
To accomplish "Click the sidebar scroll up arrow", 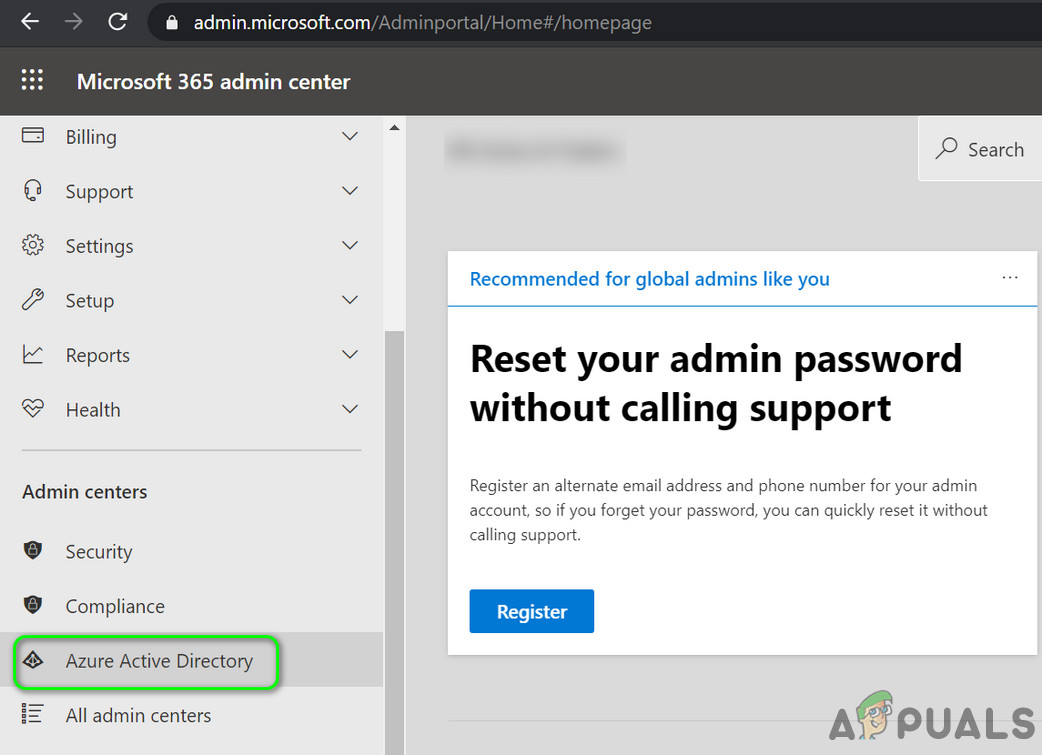I will pos(394,128).
